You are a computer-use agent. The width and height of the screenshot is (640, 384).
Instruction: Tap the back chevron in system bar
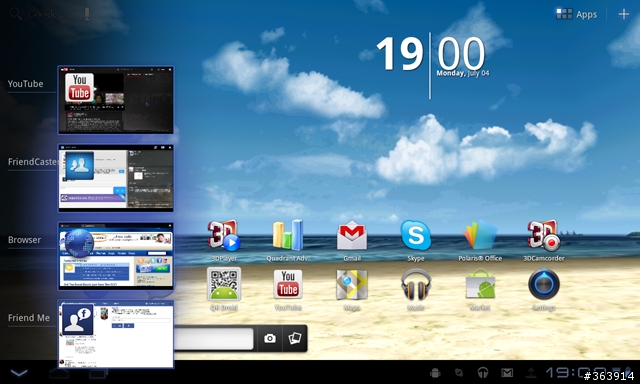(x=19, y=373)
